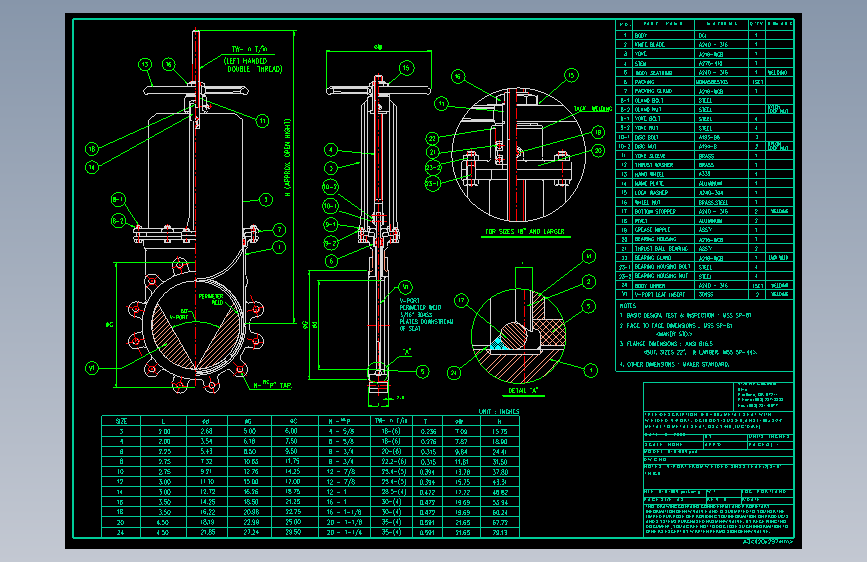Click the SIZE header in dimension table
Image resolution: width=867 pixels, height=562 pixels.
121,421
